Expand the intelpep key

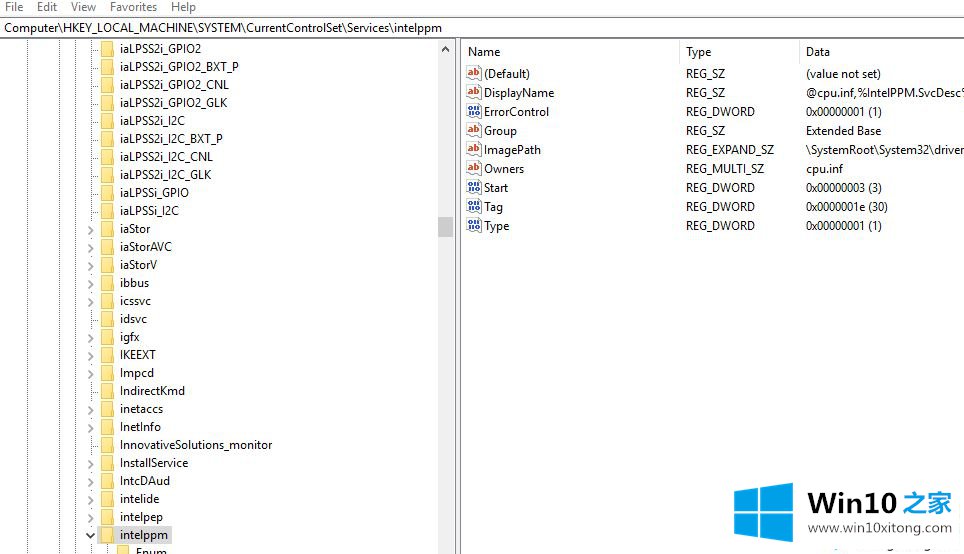(x=90, y=518)
